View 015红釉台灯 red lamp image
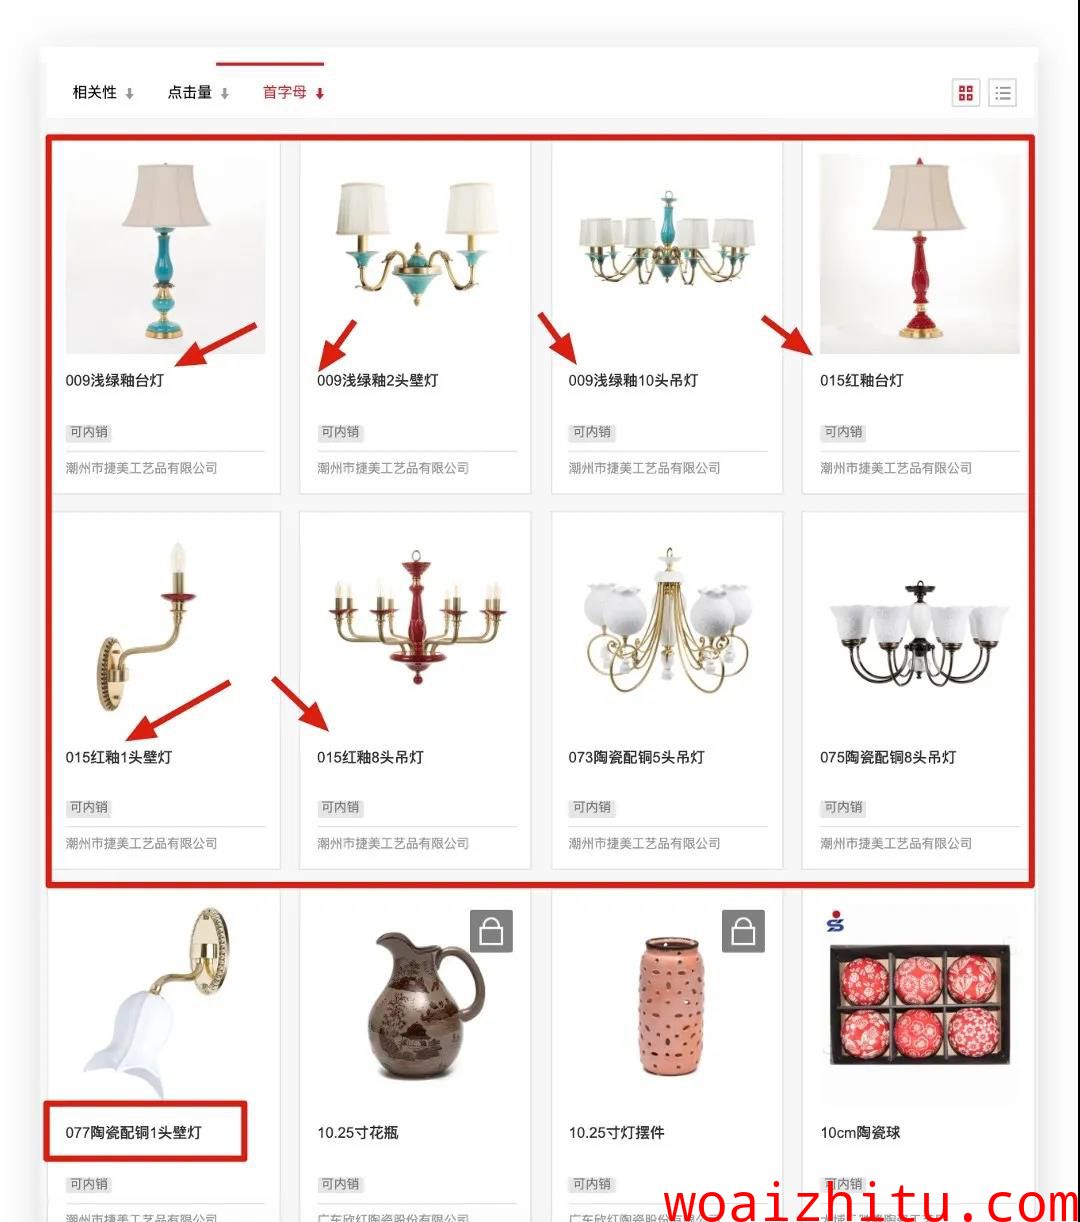1080x1222 pixels. point(919,254)
